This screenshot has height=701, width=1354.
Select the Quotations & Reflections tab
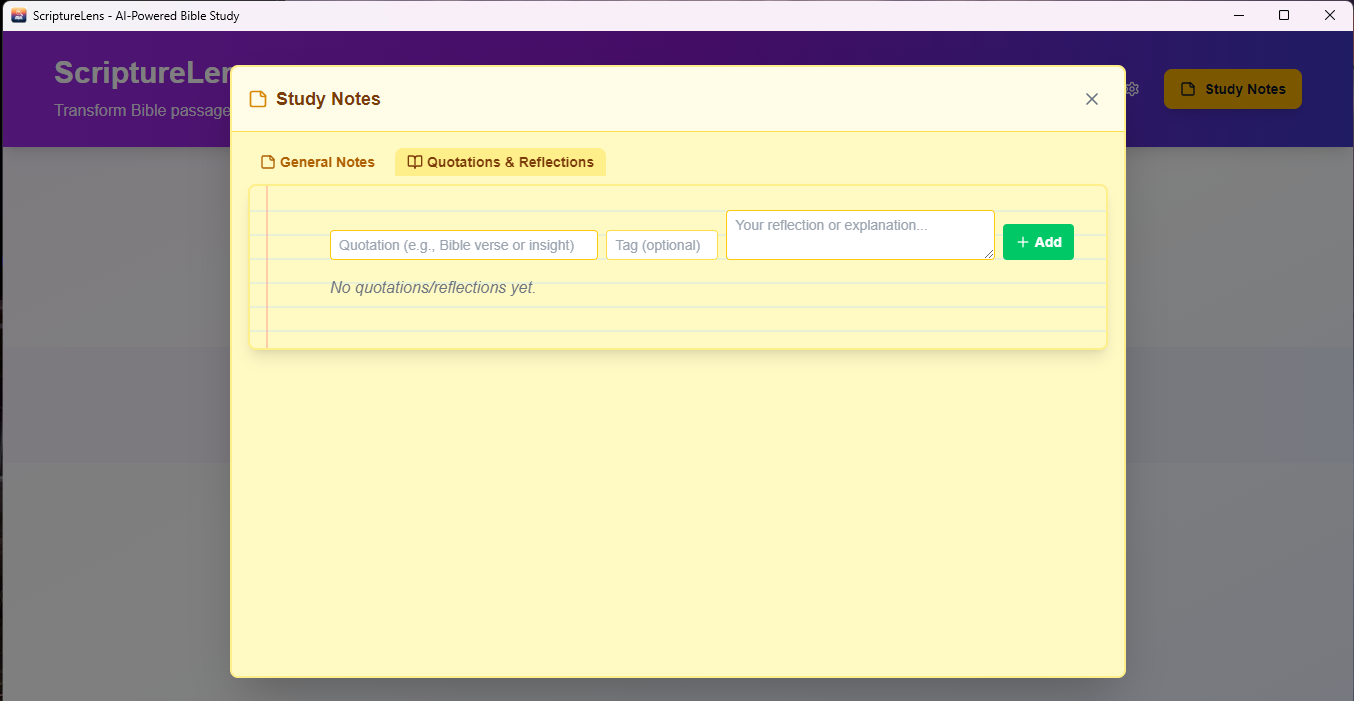[x=500, y=162]
